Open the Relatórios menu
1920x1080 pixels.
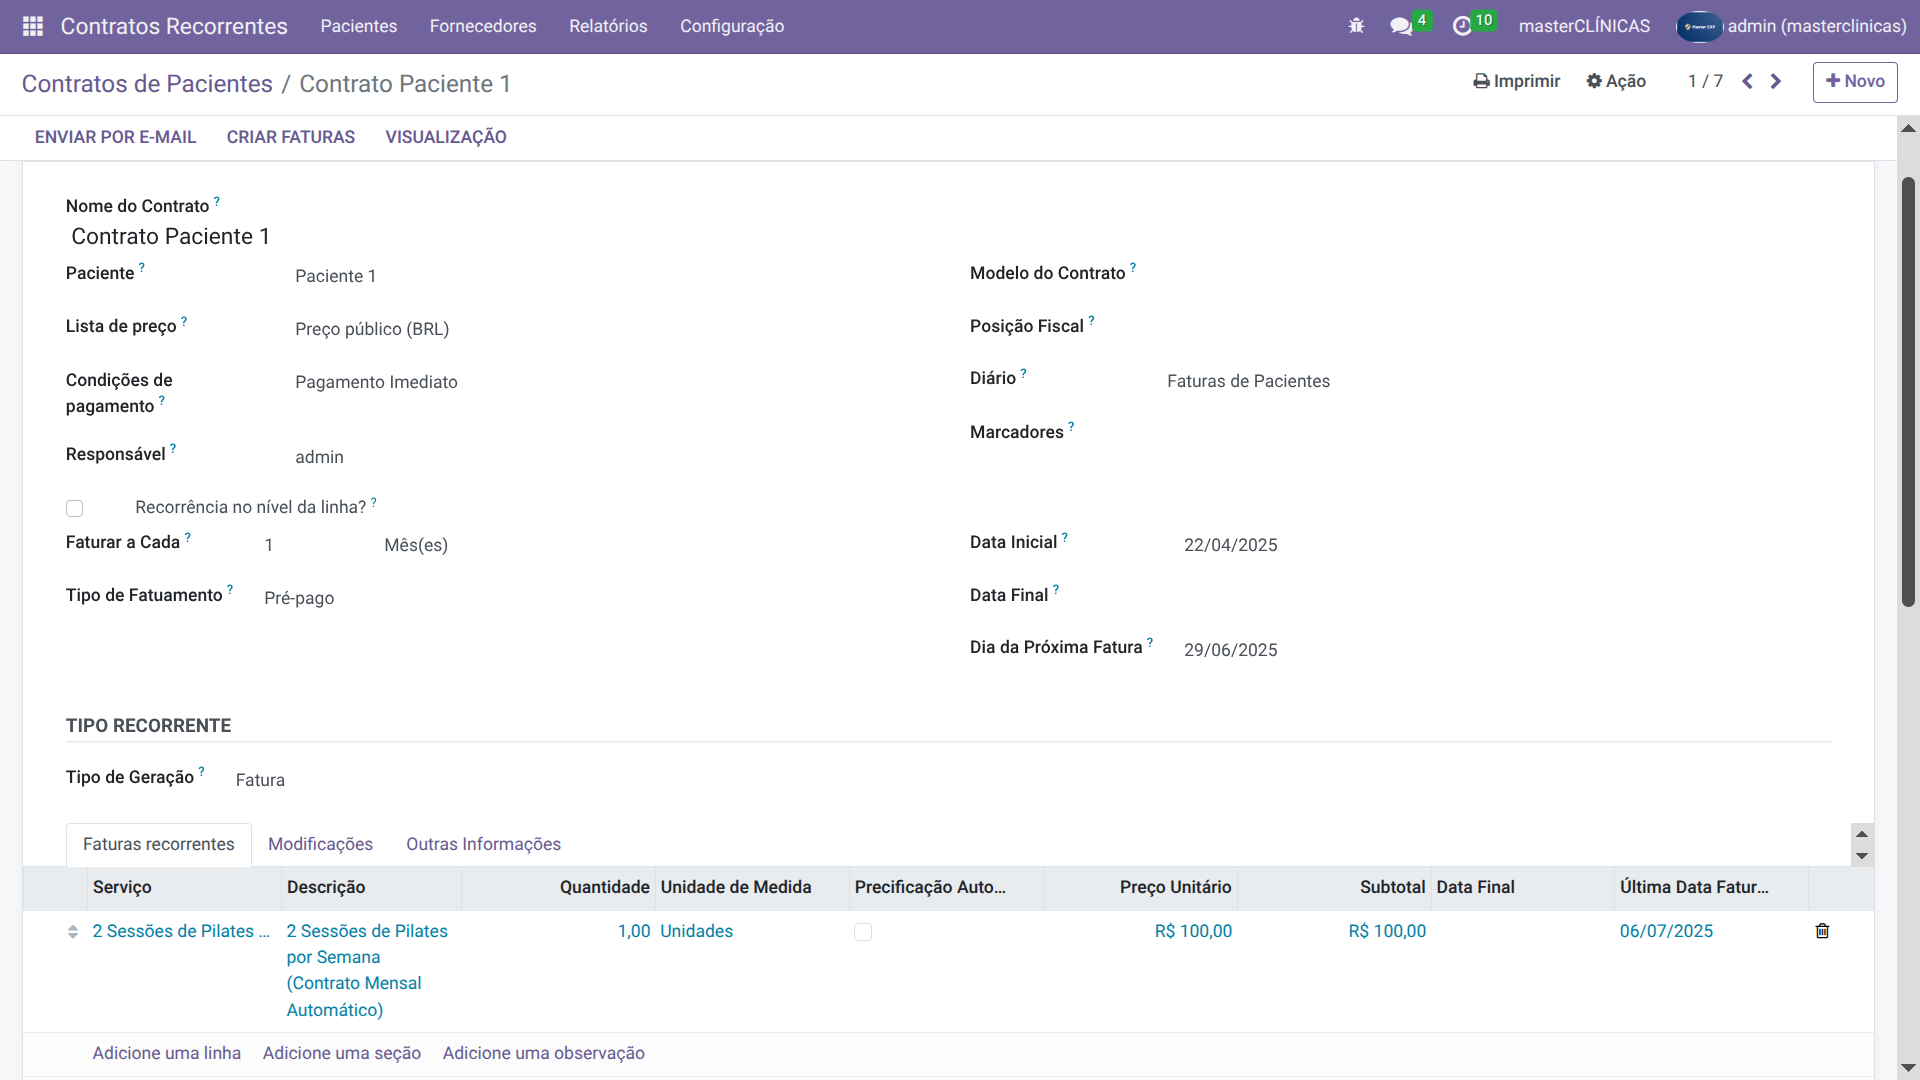(x=608, y=26)
